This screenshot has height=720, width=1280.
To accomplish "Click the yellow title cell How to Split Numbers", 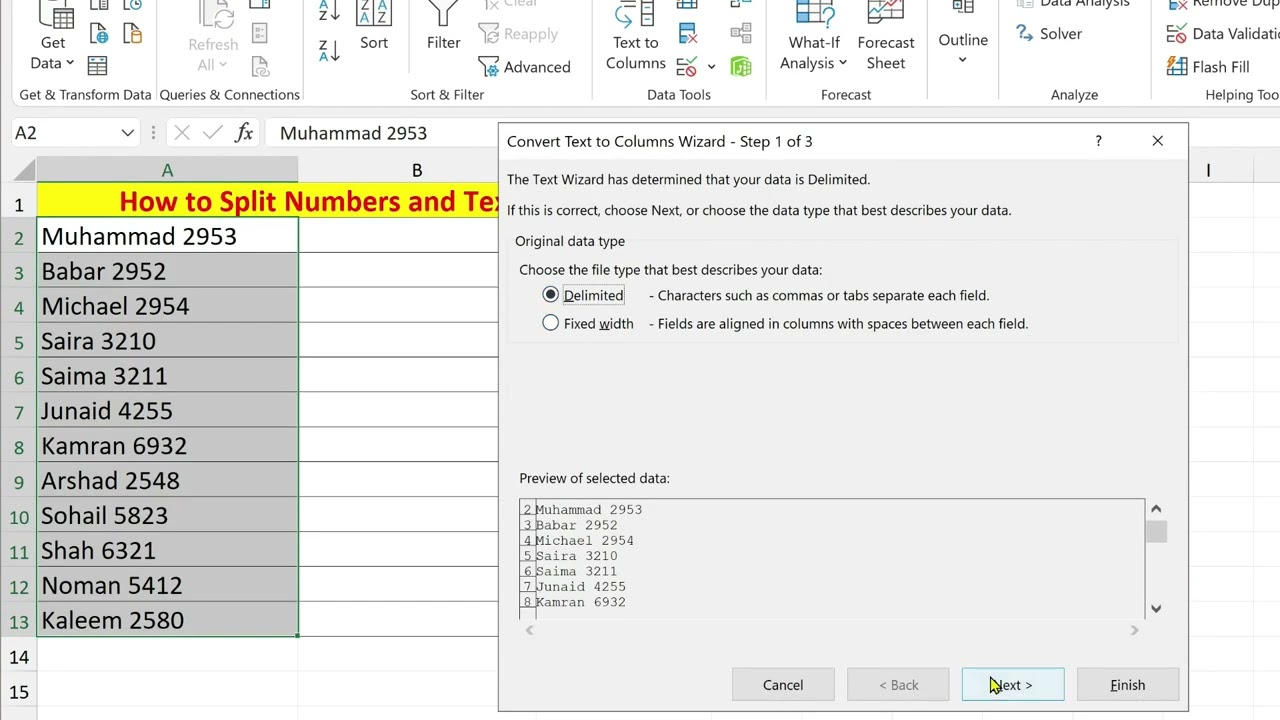I will (x=268, y=201).
